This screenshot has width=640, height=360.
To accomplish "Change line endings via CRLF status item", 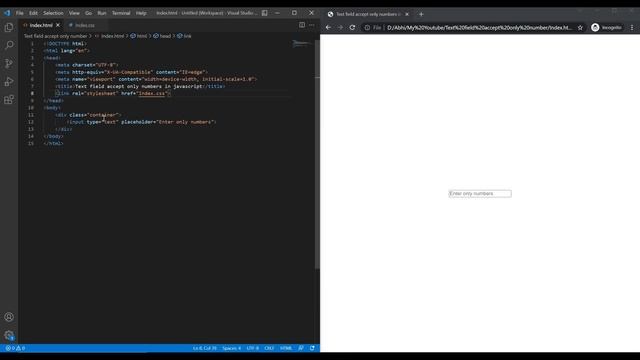I will pos(269,348).
